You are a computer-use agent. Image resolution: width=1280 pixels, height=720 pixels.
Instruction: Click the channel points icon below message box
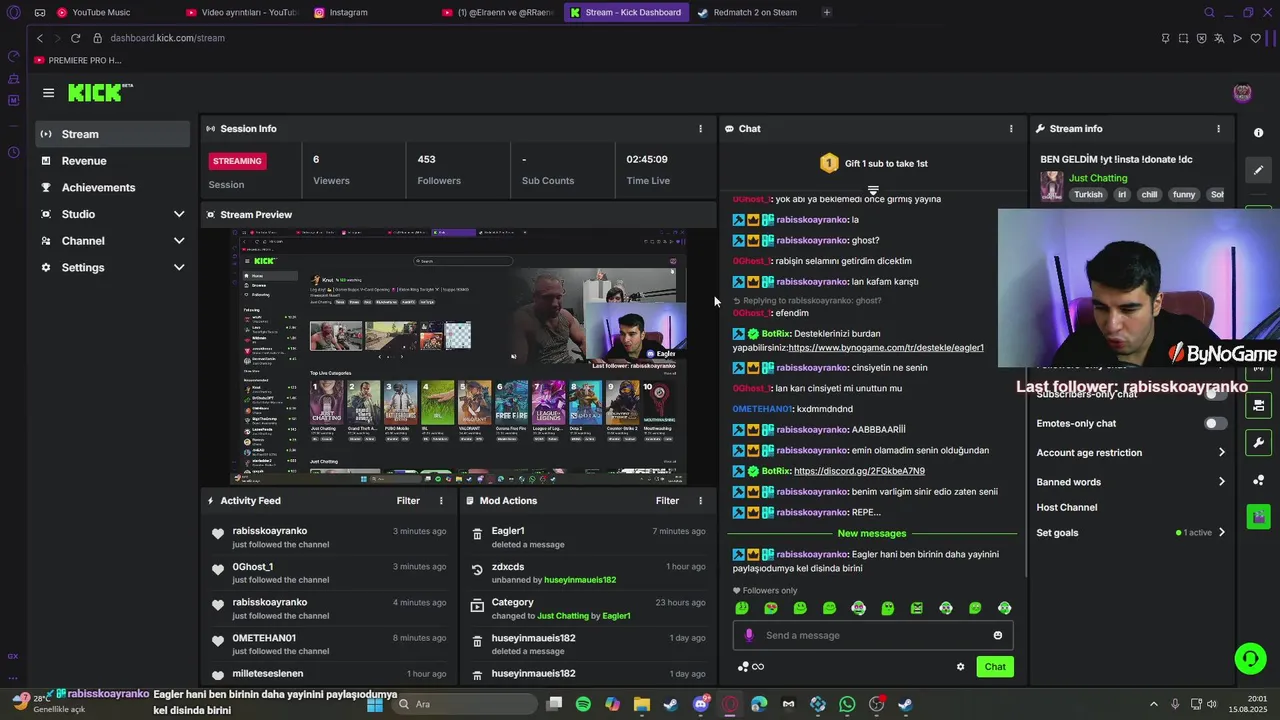[x=743, y=667]
